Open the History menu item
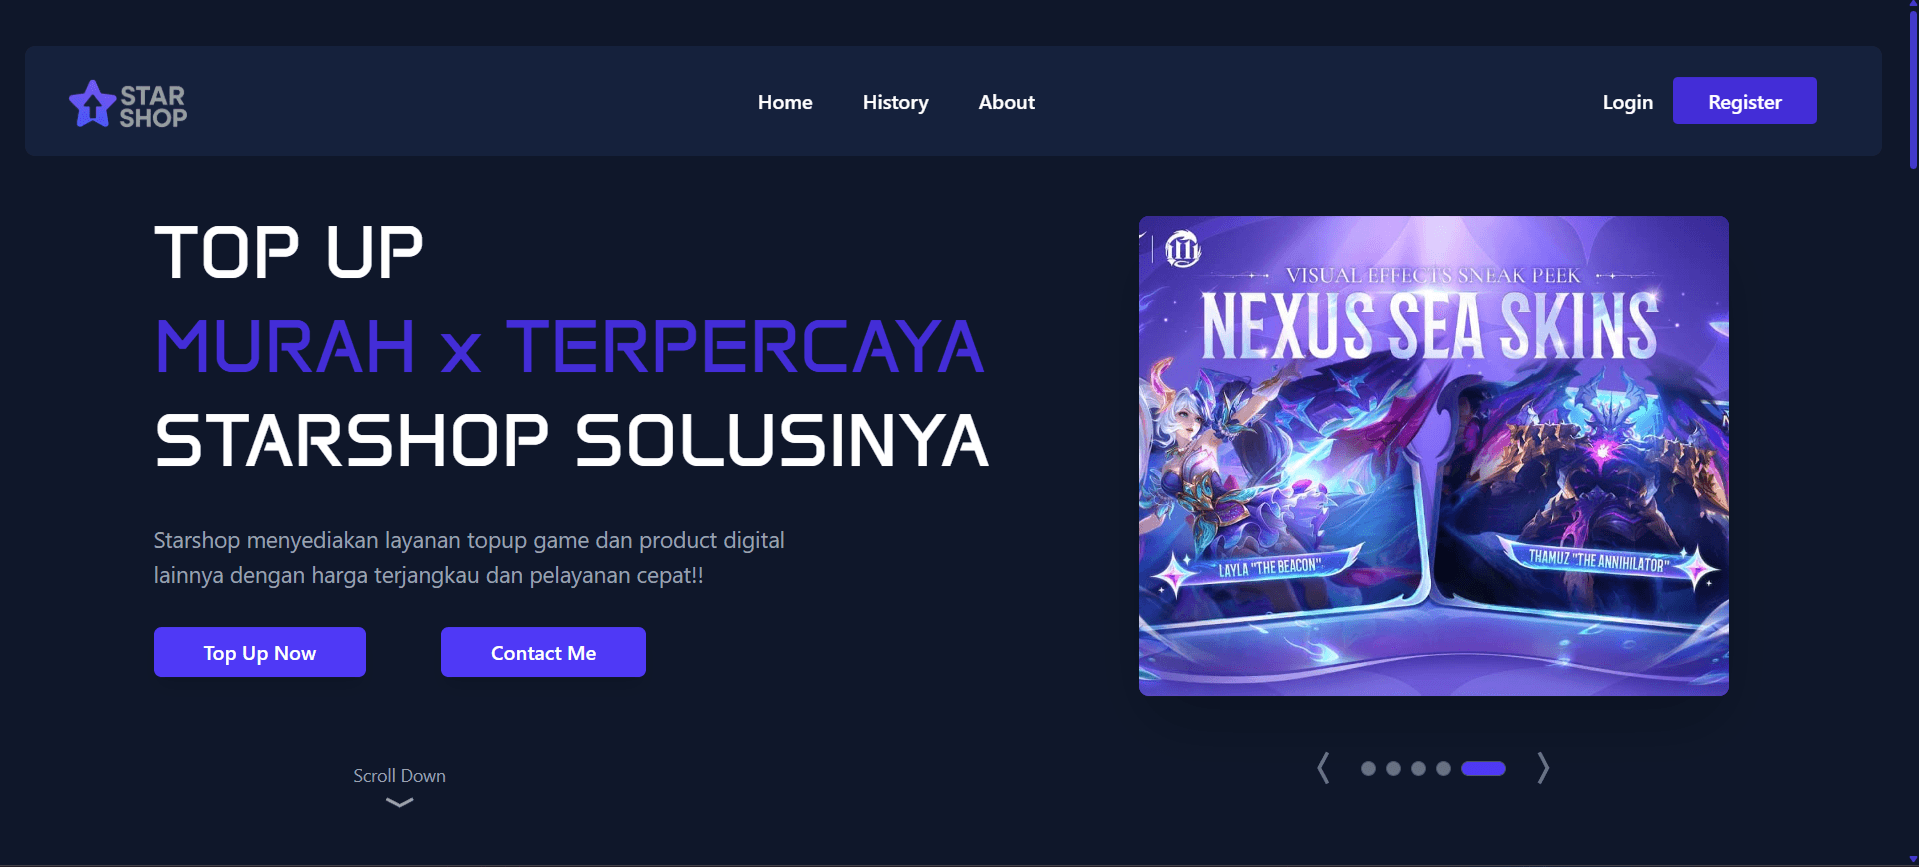The width and height of the screenshot is (1919, 867). pos(896,102)
